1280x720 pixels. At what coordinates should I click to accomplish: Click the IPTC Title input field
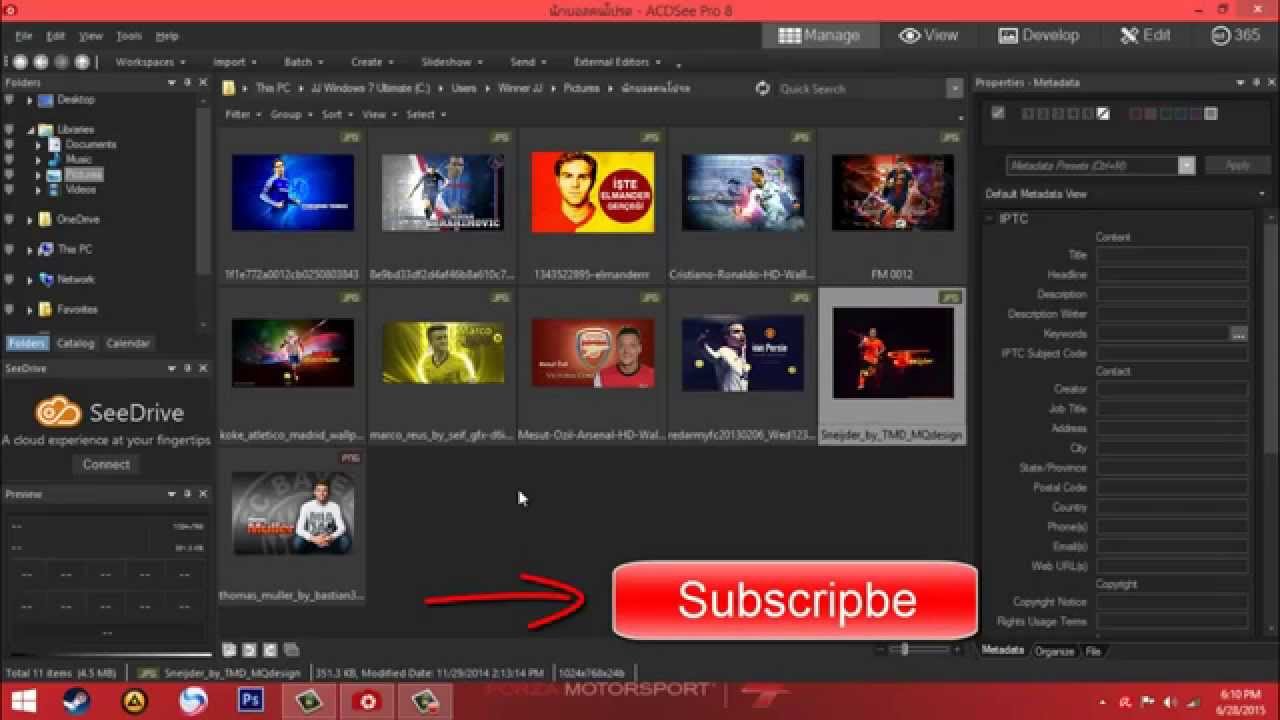(x=1172, y=255)
